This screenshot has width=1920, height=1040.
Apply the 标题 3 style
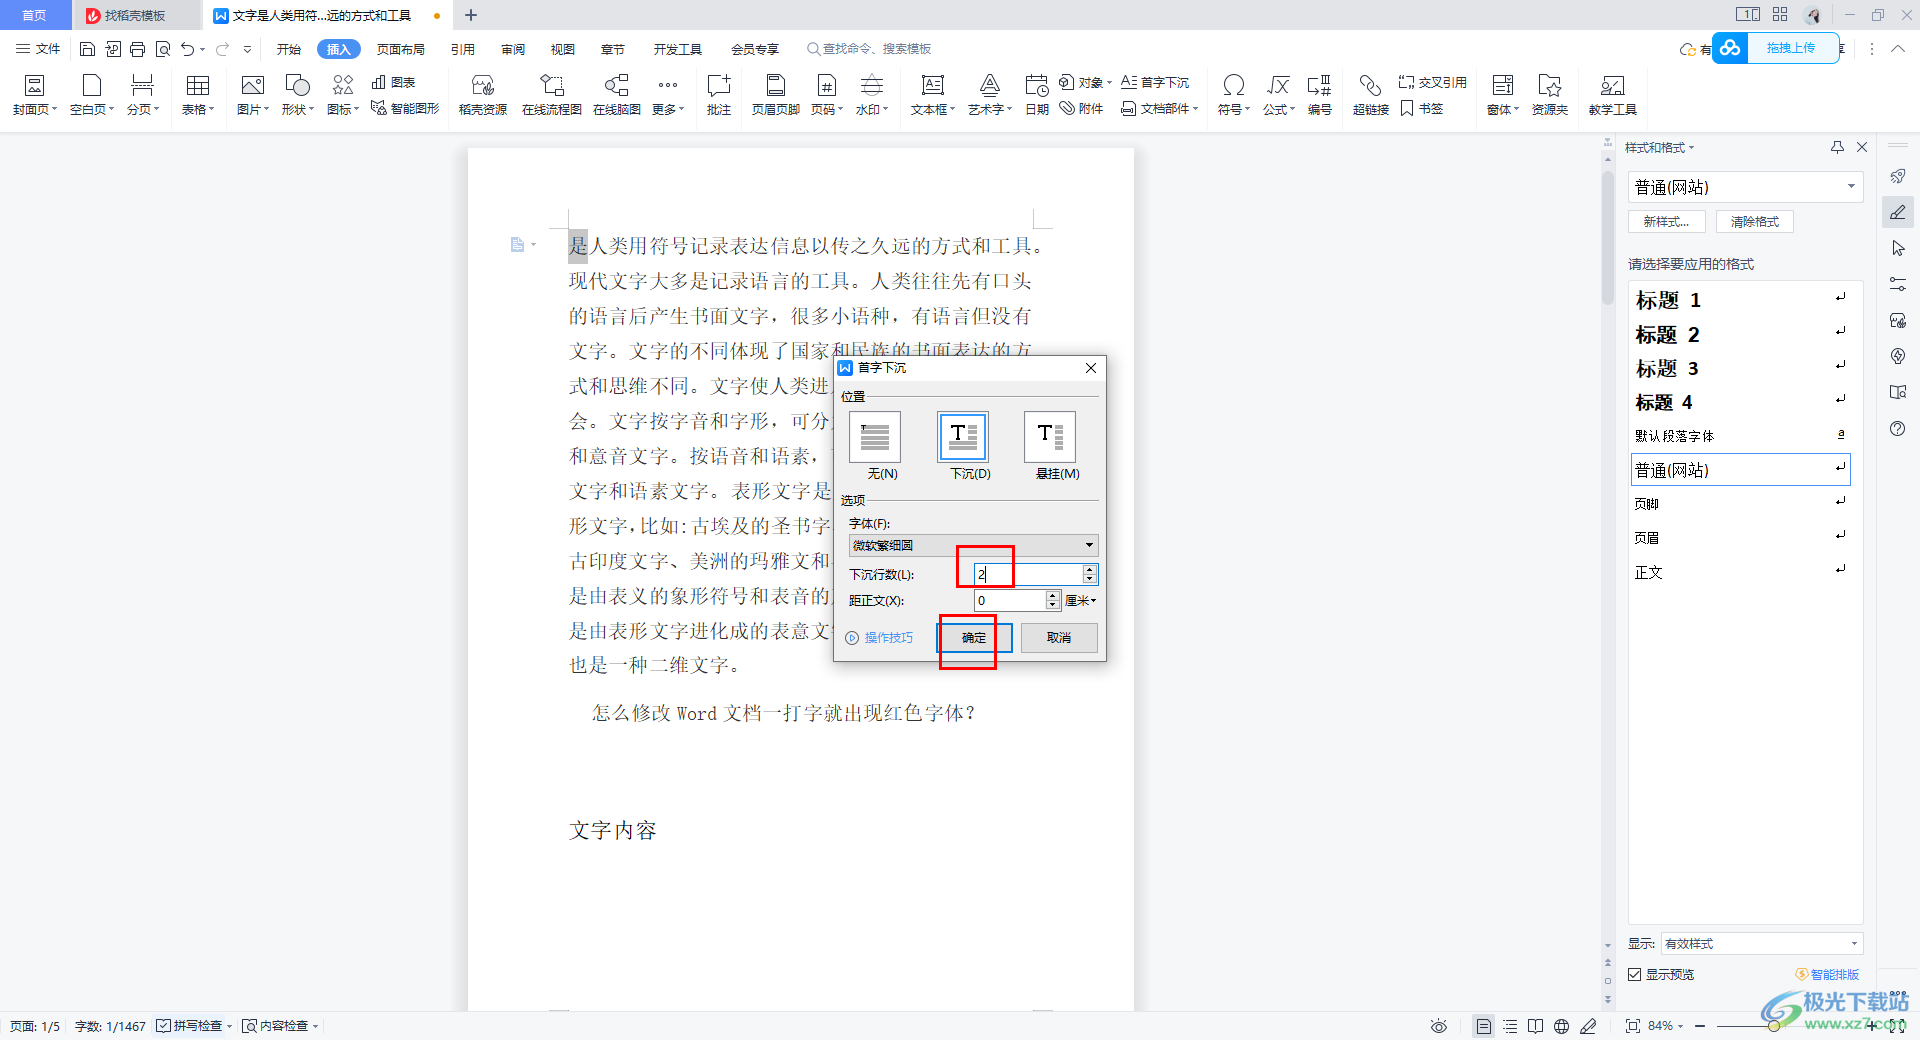tap(1740, 368)
